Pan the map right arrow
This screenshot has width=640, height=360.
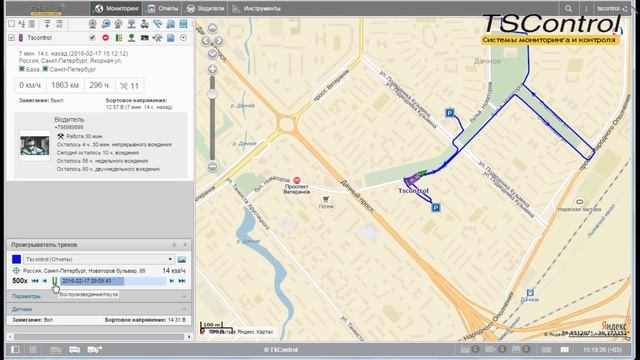[219, 41]
